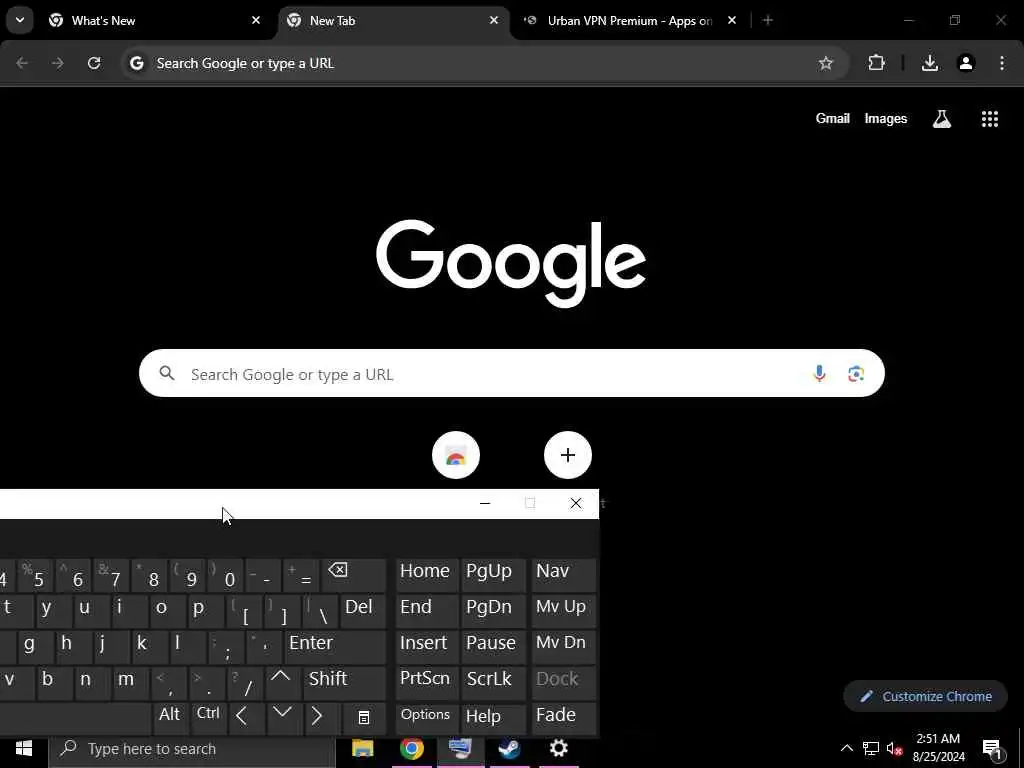Open a new browser tab with plus
Screen dimensions: 1024x768
coord(768,20)
